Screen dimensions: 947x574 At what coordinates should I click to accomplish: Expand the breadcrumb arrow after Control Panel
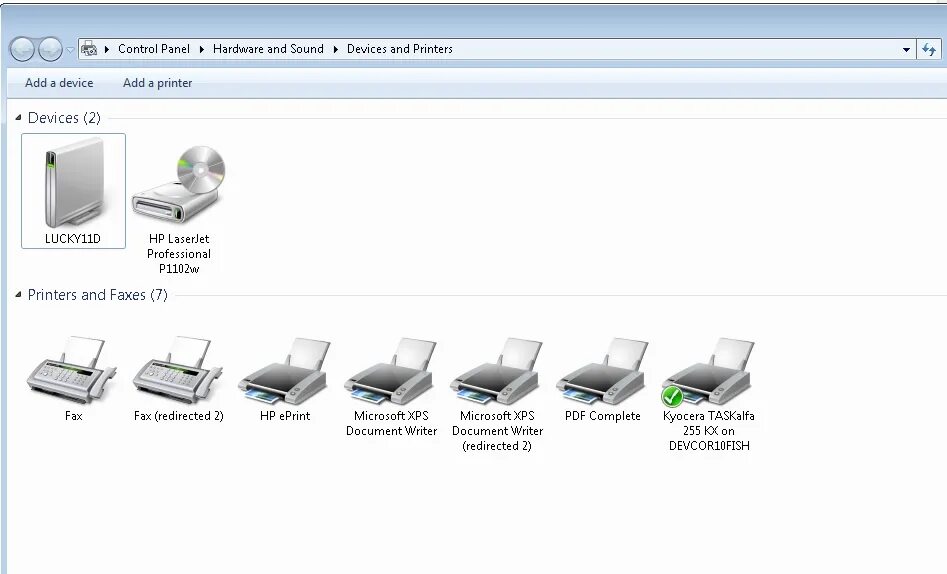click(x=202, y=50)
